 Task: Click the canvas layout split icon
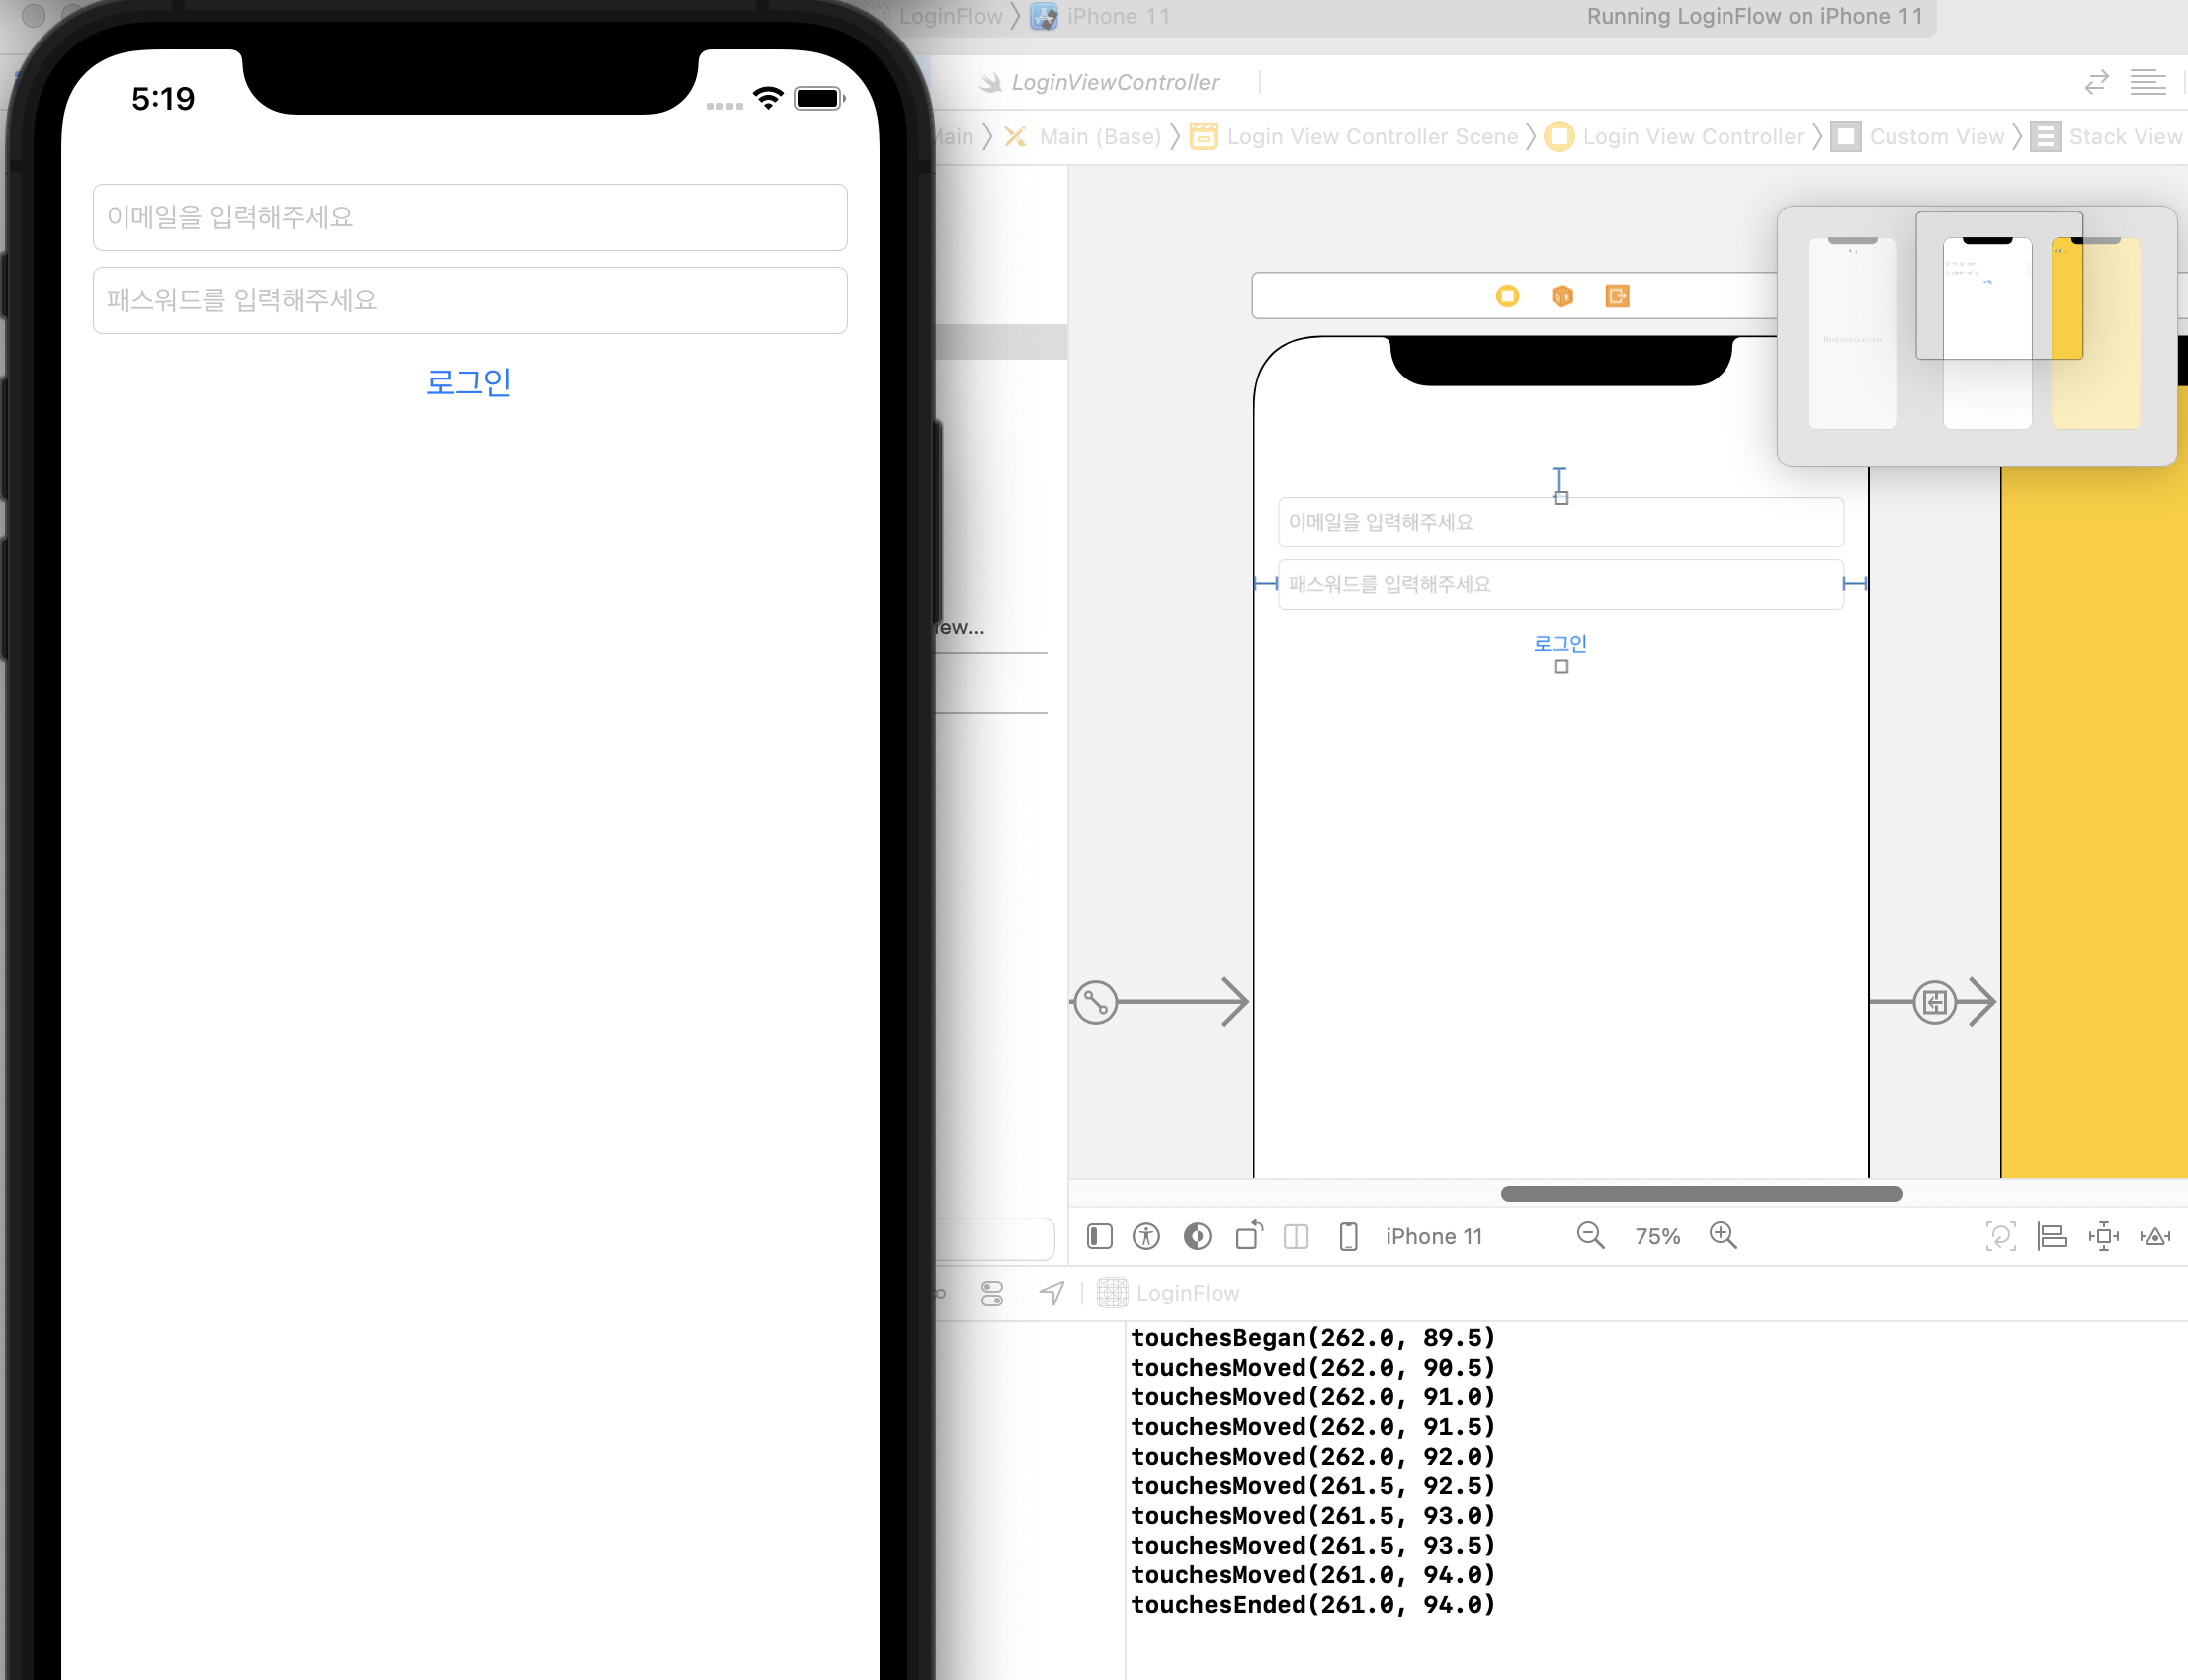coord(1296,1237)
